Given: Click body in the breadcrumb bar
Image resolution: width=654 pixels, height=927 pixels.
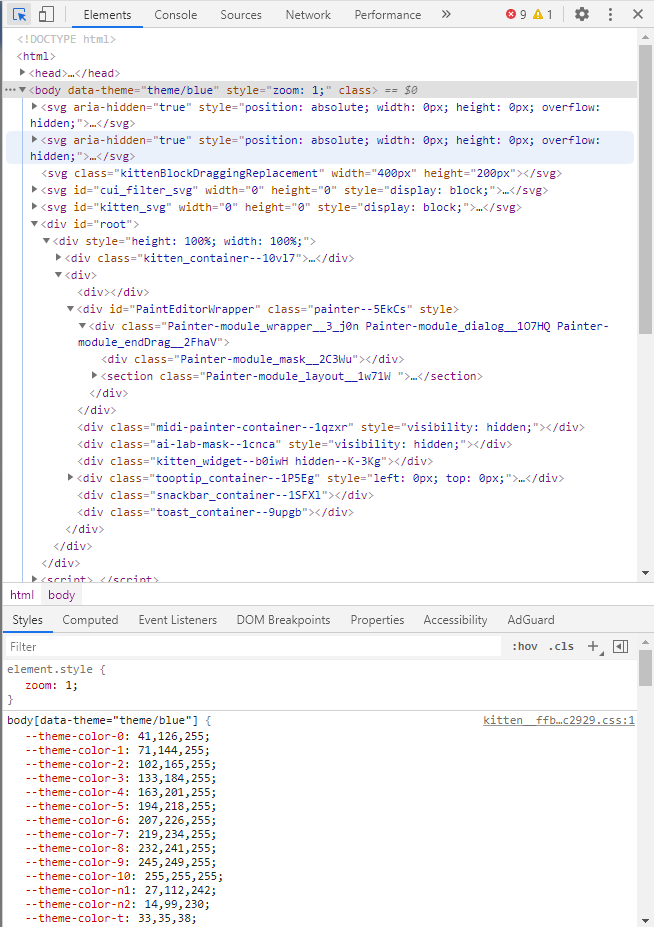Looking at the screenshot, I should click(x=61, y=595).
